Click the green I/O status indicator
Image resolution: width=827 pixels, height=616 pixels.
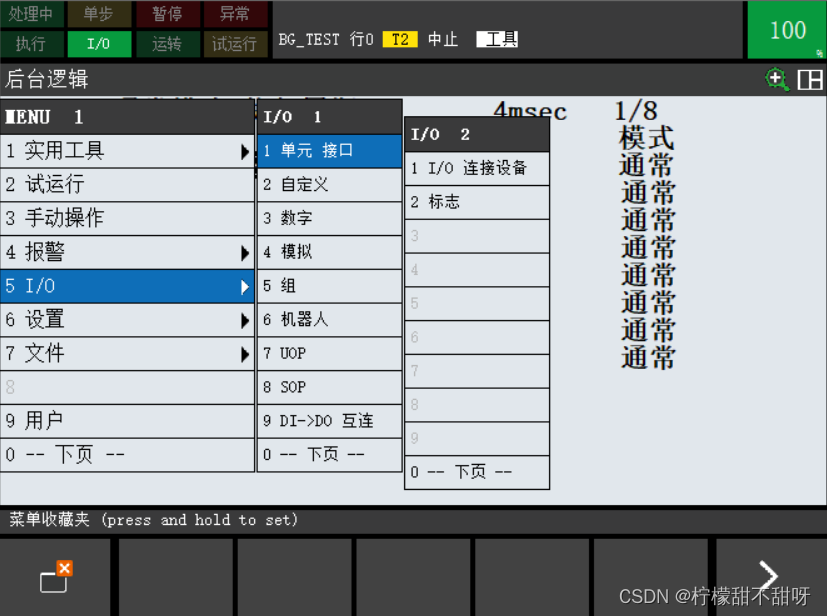pyautogui.click(x=99, y=43)
